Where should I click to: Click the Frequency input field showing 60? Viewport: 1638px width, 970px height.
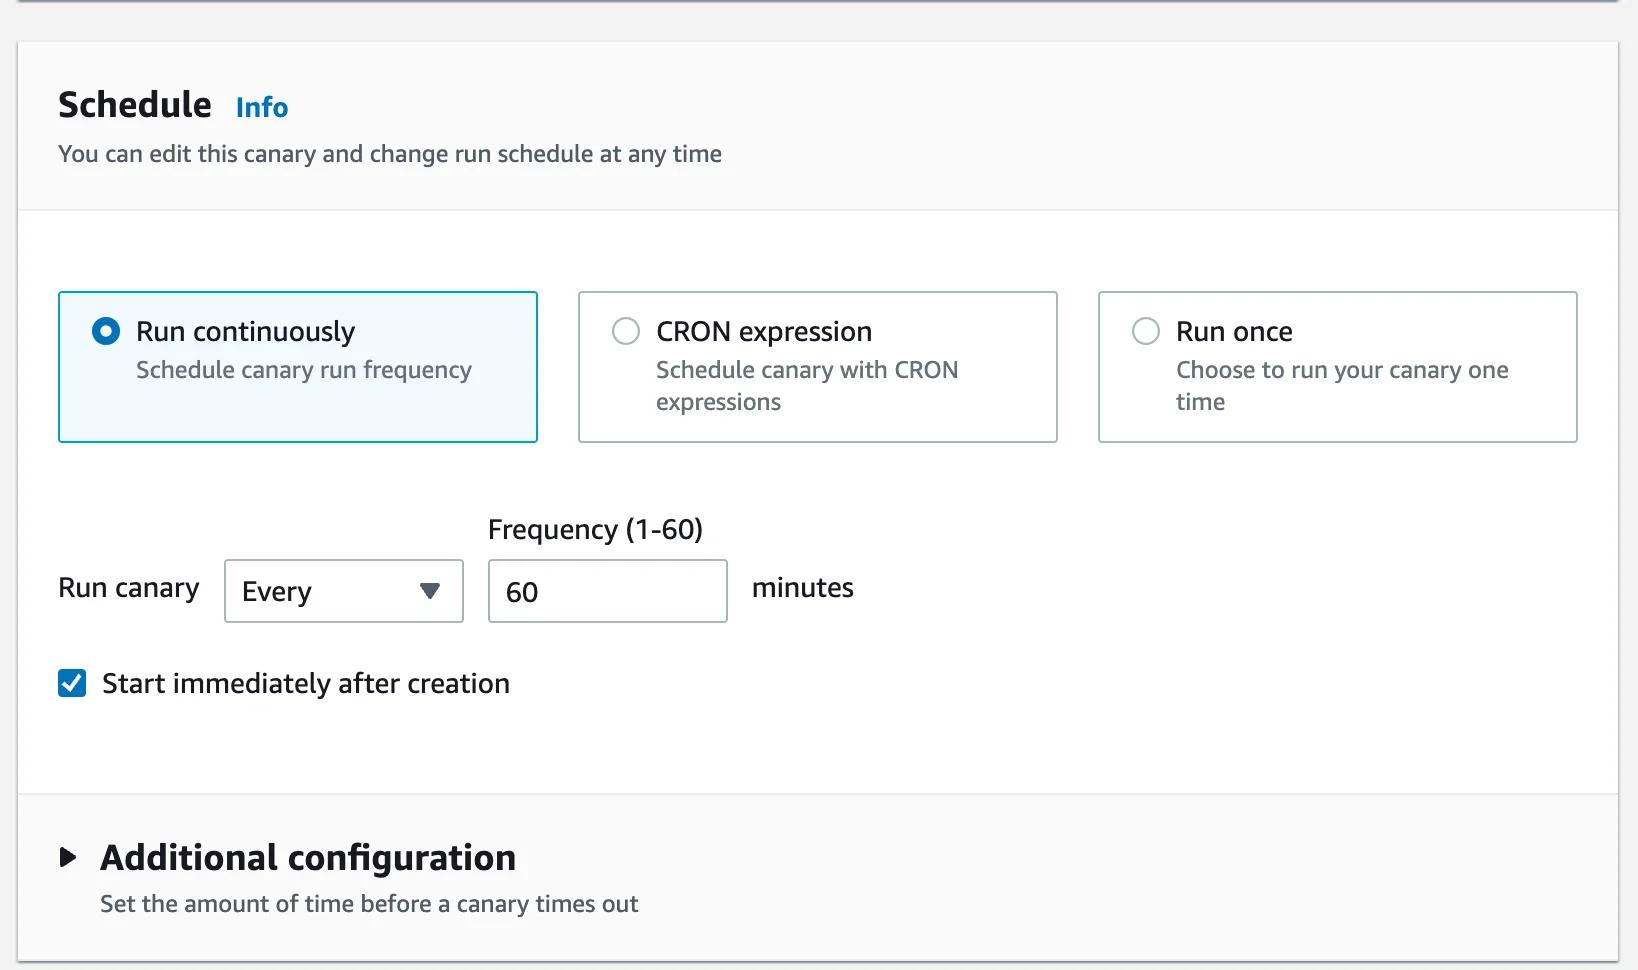pyautogui.click(x=606, y=591)
